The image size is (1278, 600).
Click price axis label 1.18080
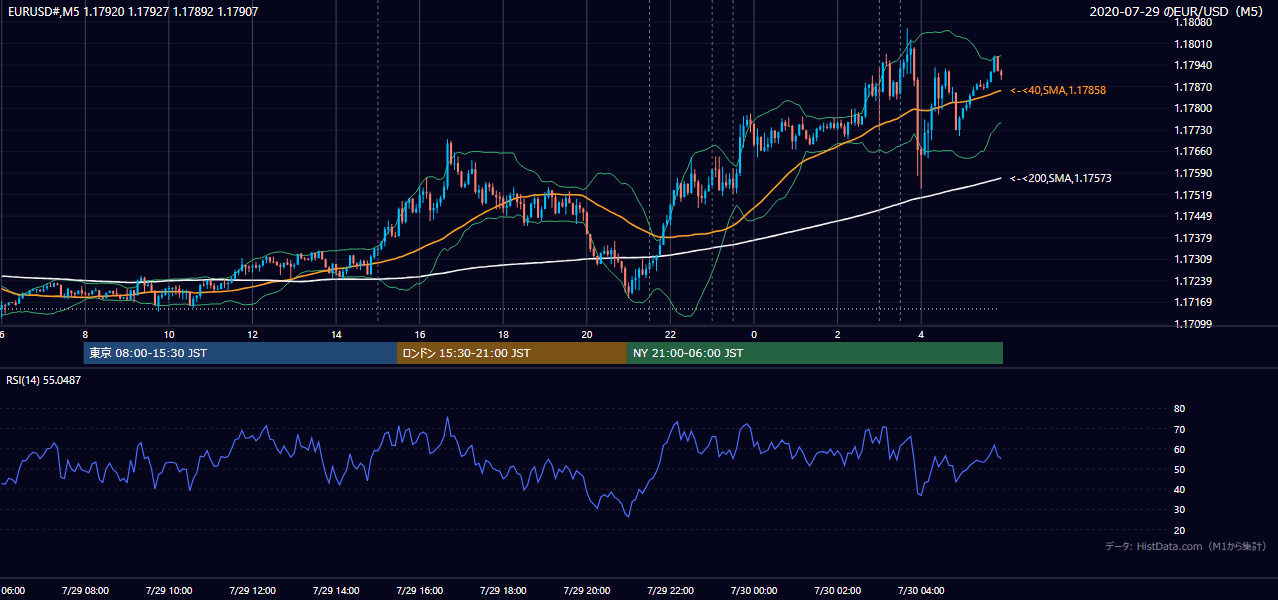[x=1193, y=22]
